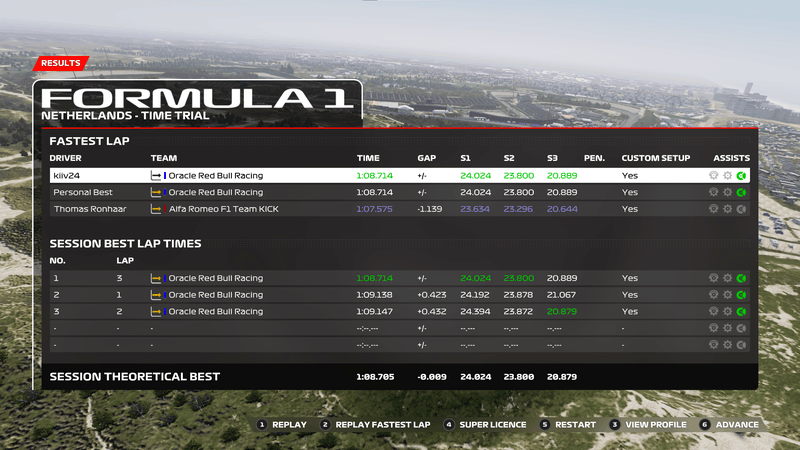Image resolution: width=800 pixels, height=450 pixels.
Task: Advance to the next screen
Action: coord(737,424)
